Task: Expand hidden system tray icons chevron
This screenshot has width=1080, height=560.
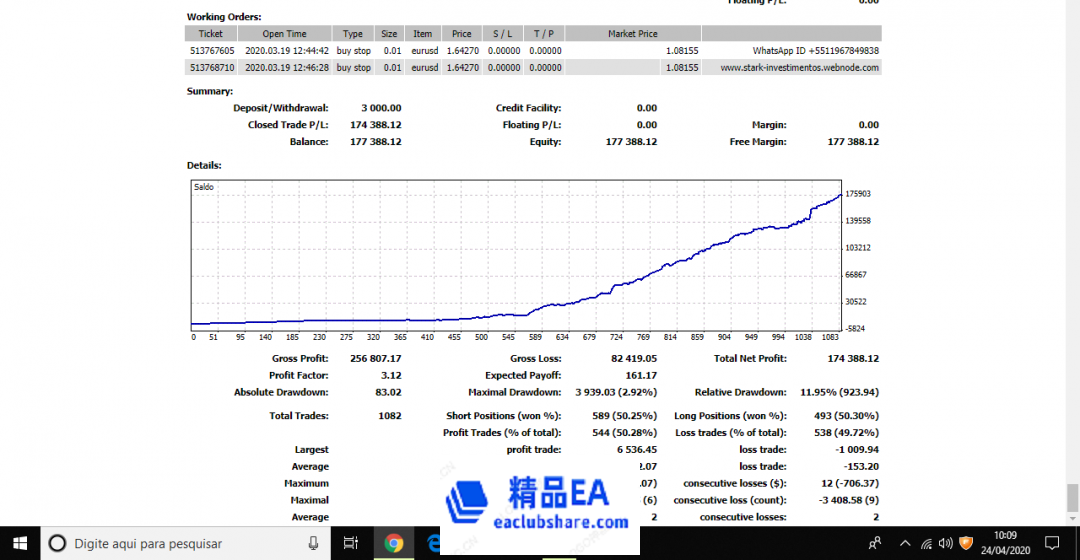Action: (x=904, y=543)
